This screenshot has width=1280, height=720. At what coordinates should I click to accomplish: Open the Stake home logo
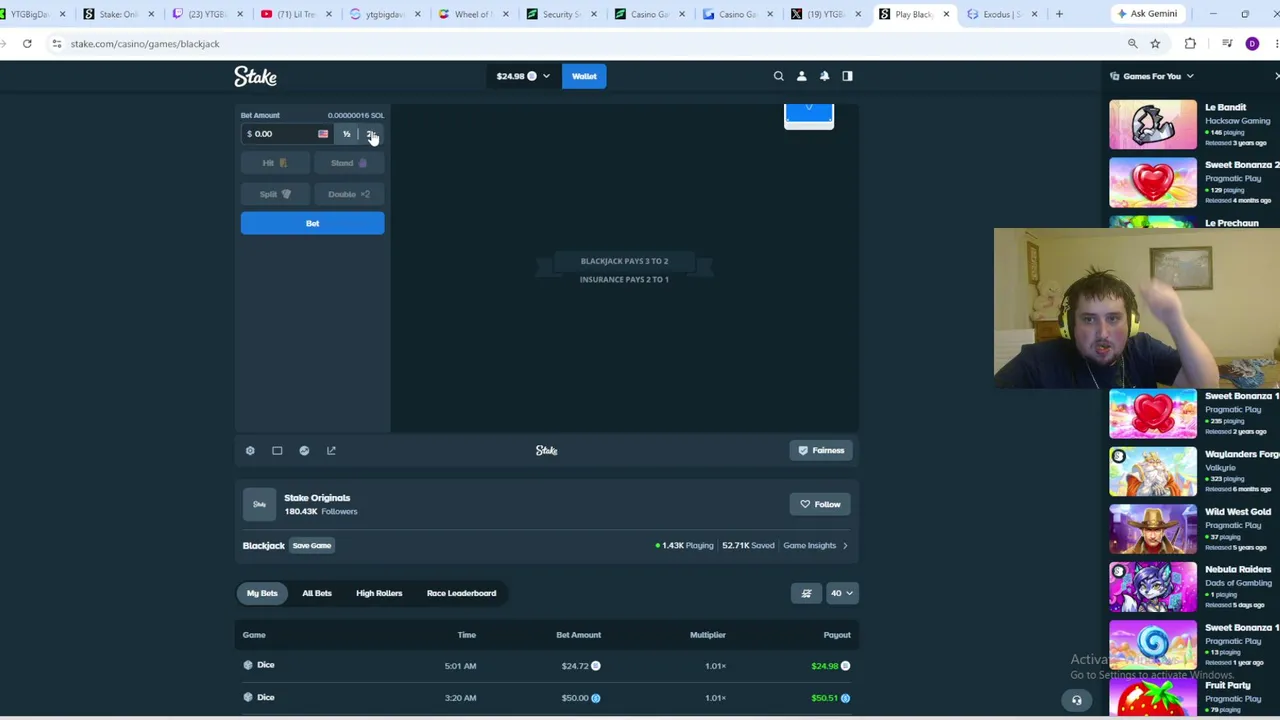(x=255, y=76)
